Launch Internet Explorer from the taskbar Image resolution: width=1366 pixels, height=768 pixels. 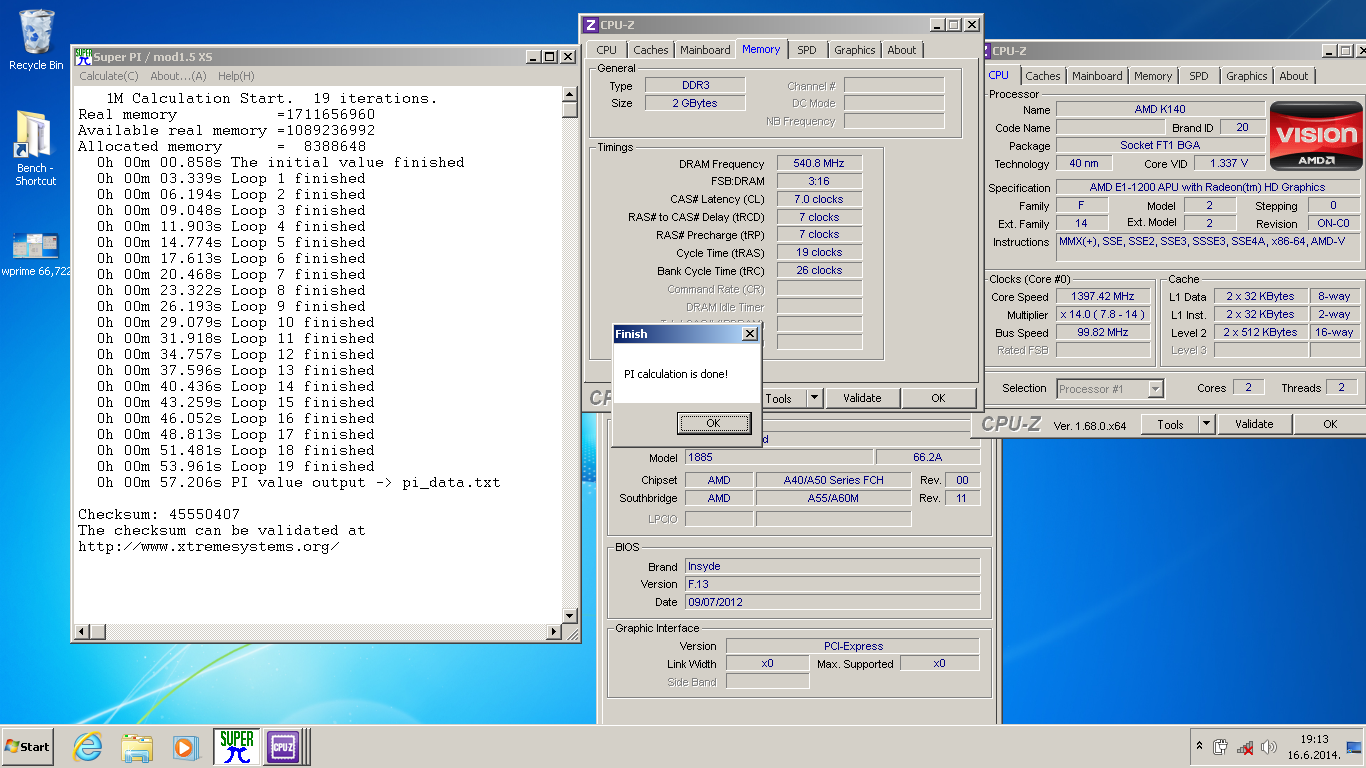(88, 747)
